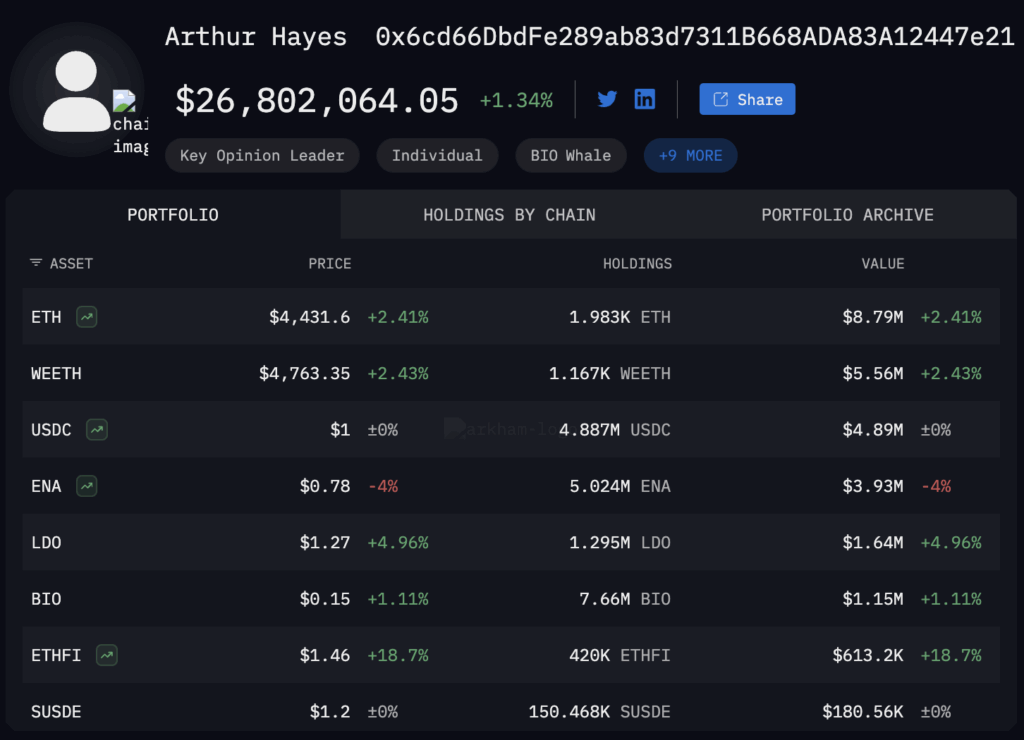The image size is (1024, 740).
Task: Click the wallet address text
Action: pyautogui.click(x=694, y=38)
